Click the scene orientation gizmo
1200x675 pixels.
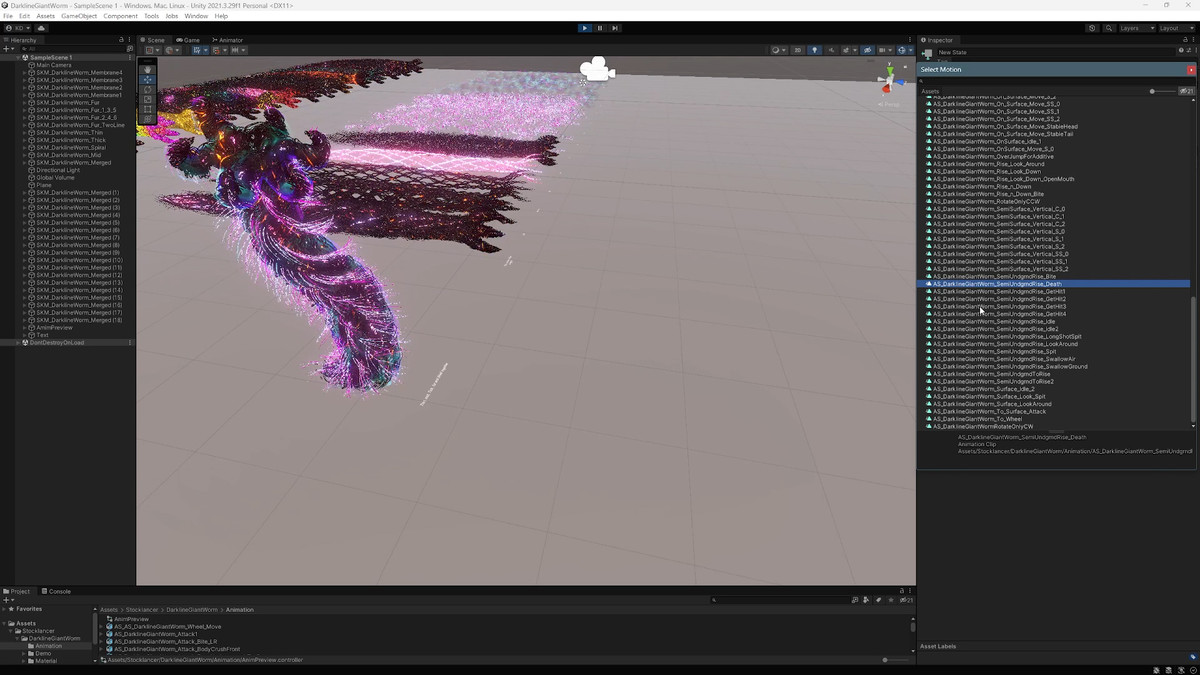(888, 80)
